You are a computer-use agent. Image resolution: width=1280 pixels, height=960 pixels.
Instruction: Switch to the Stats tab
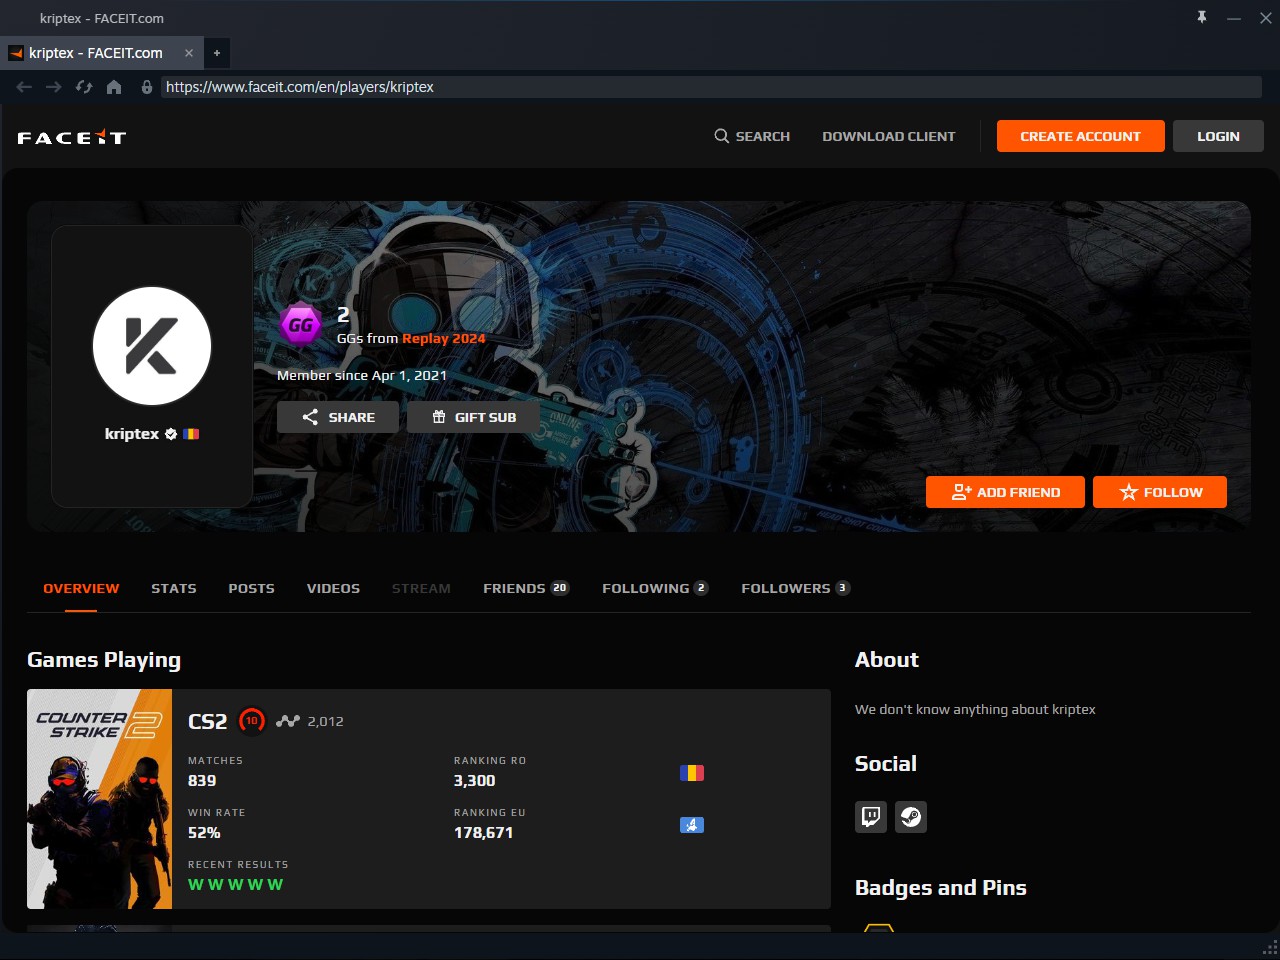pyautogui.click(x=174, y=588)
